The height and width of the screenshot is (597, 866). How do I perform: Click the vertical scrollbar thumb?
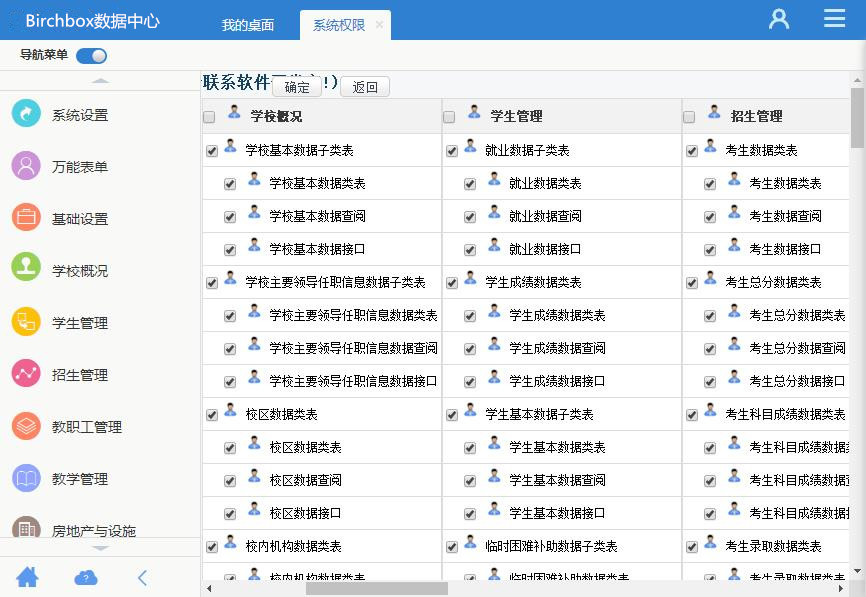pos(857,118)
